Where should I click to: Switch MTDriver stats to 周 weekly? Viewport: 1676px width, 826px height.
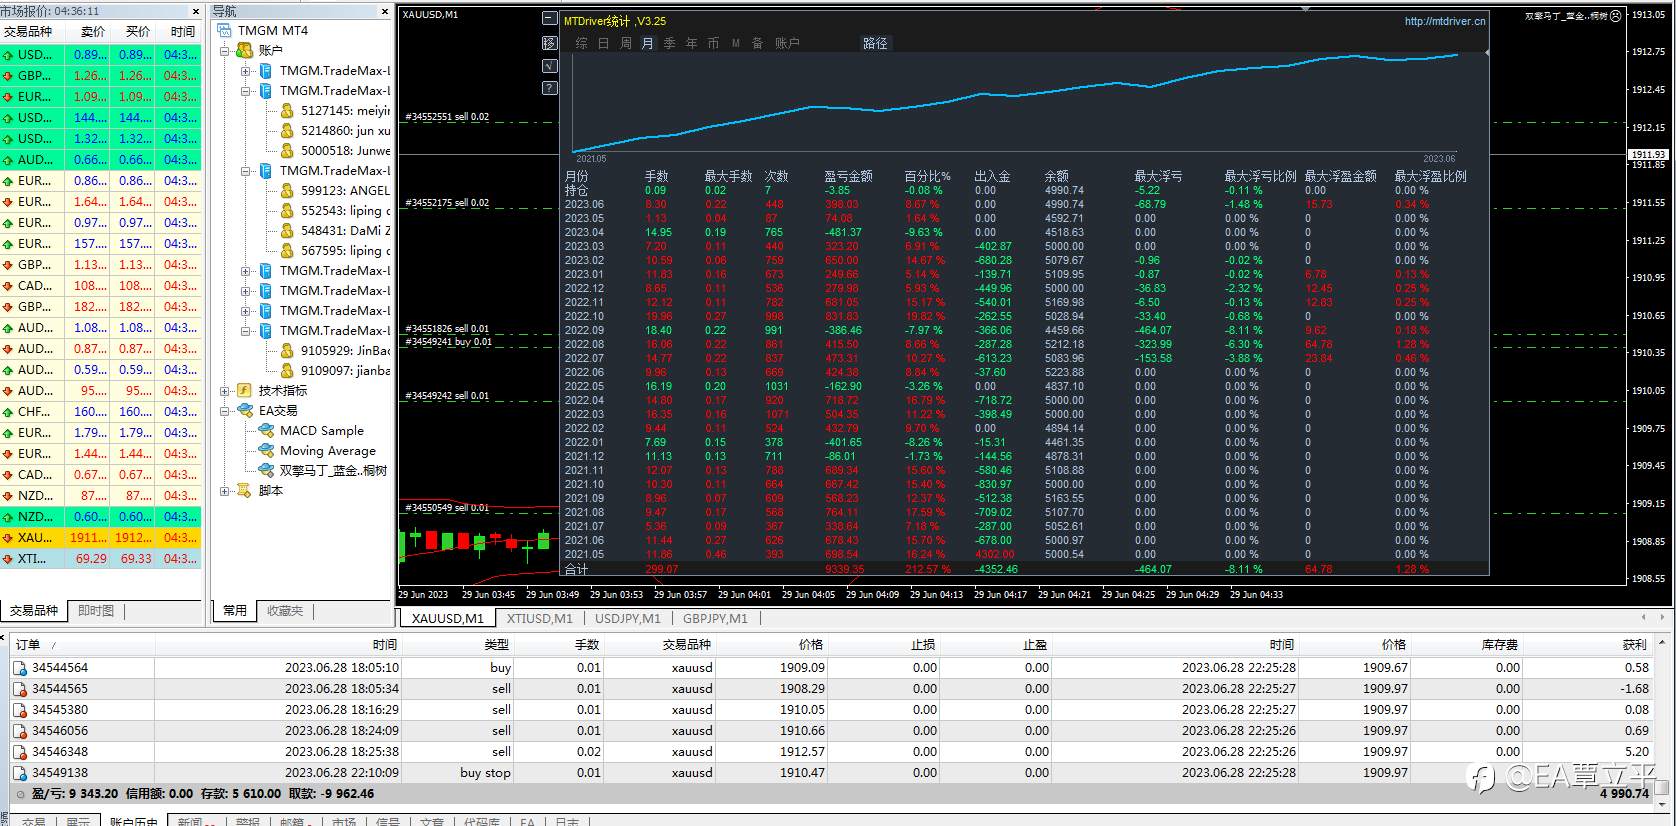pyautogui.click(x=626, y=43)
